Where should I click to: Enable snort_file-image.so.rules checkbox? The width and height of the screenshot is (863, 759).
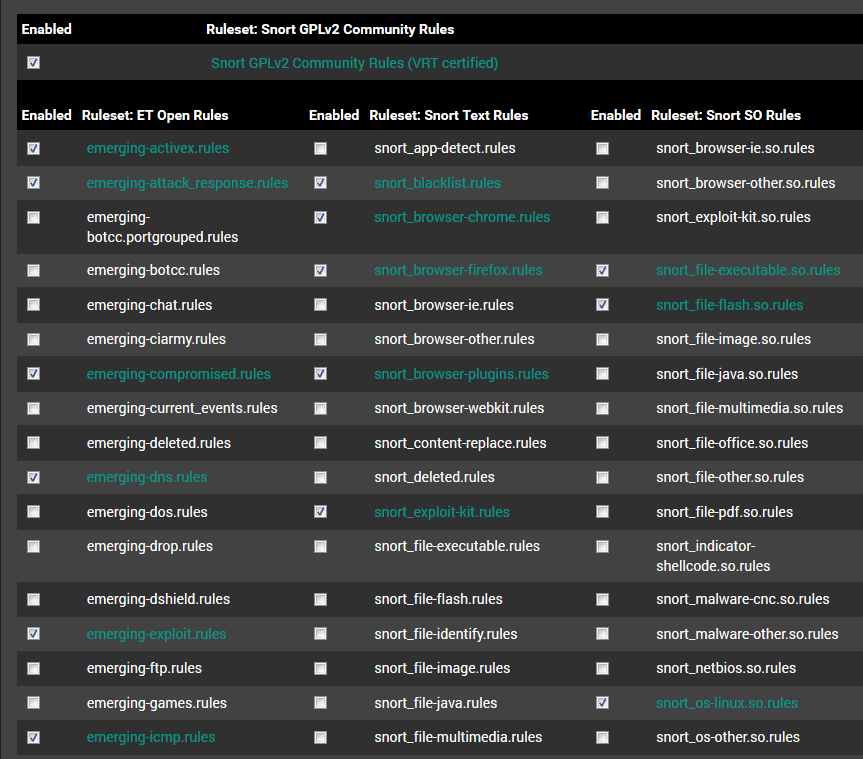click(603, 340)
